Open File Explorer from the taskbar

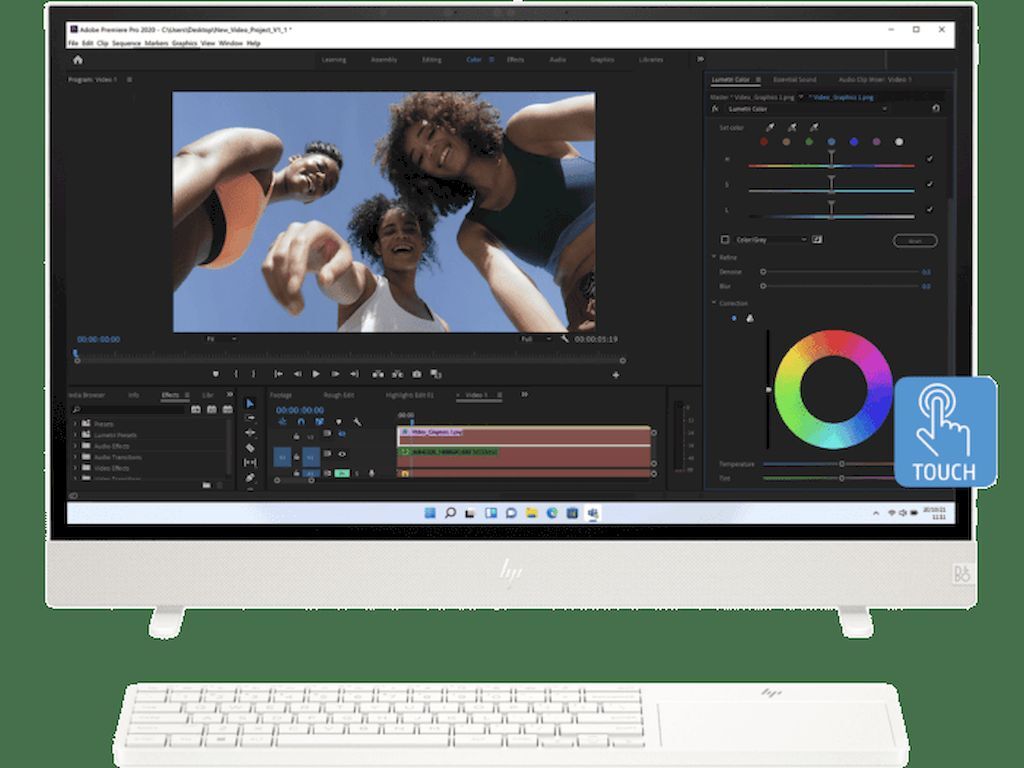(x=532, y=513)
